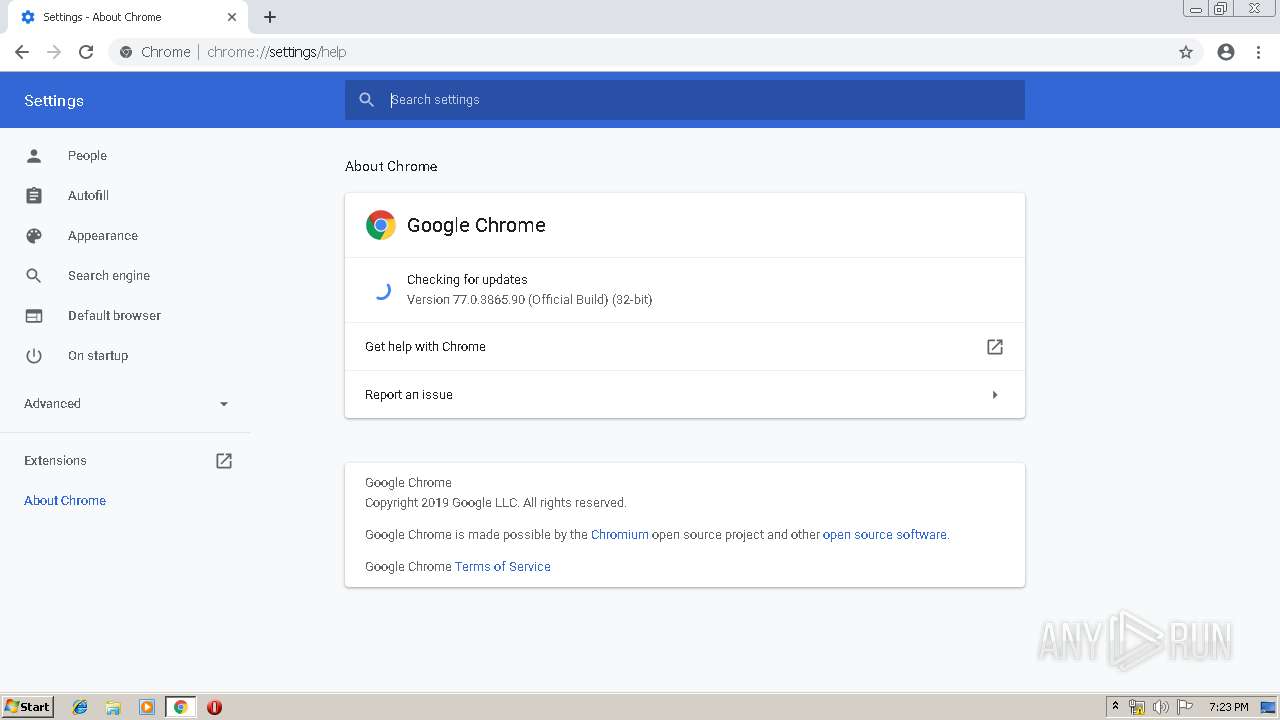This screenshot has width=1280, height=720.
Task: Open Get help with Chrome row
Action: [685, 347]
